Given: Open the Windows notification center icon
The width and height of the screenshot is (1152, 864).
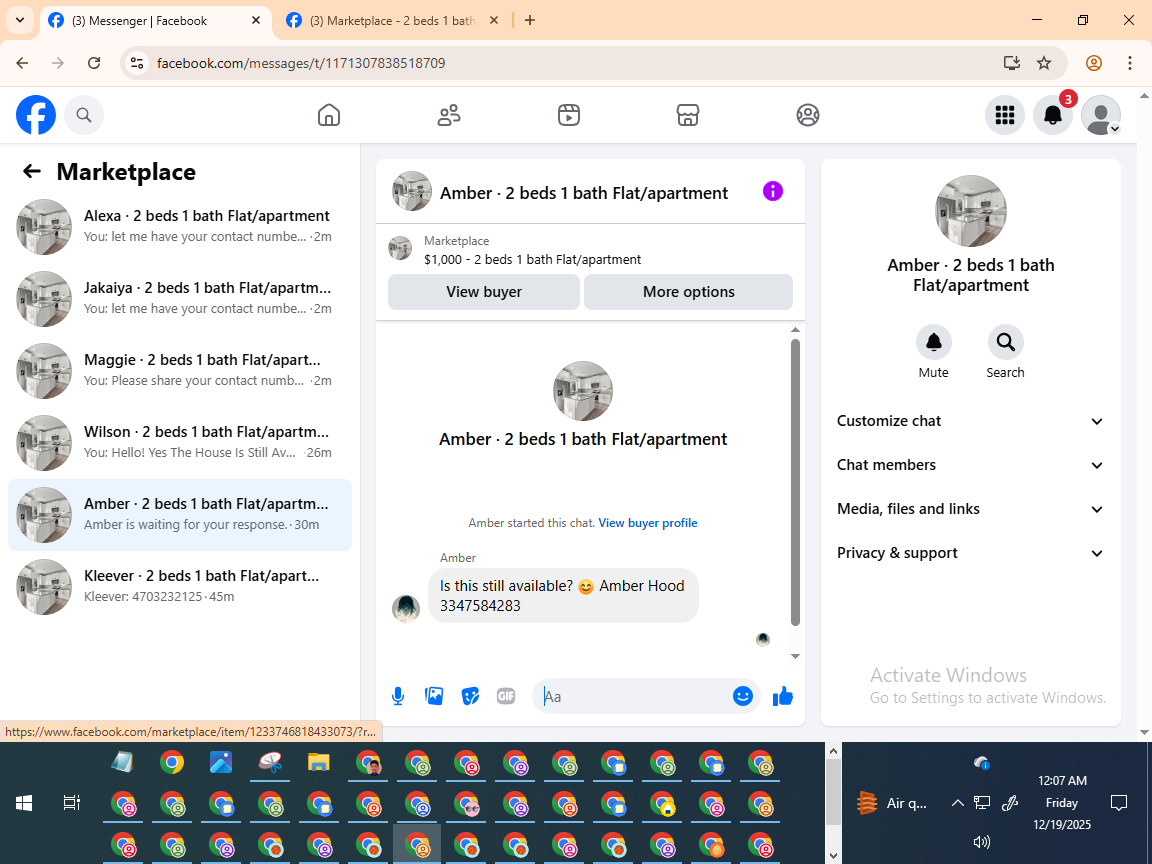Looking at the screenshot, I should coord(1119,803).
